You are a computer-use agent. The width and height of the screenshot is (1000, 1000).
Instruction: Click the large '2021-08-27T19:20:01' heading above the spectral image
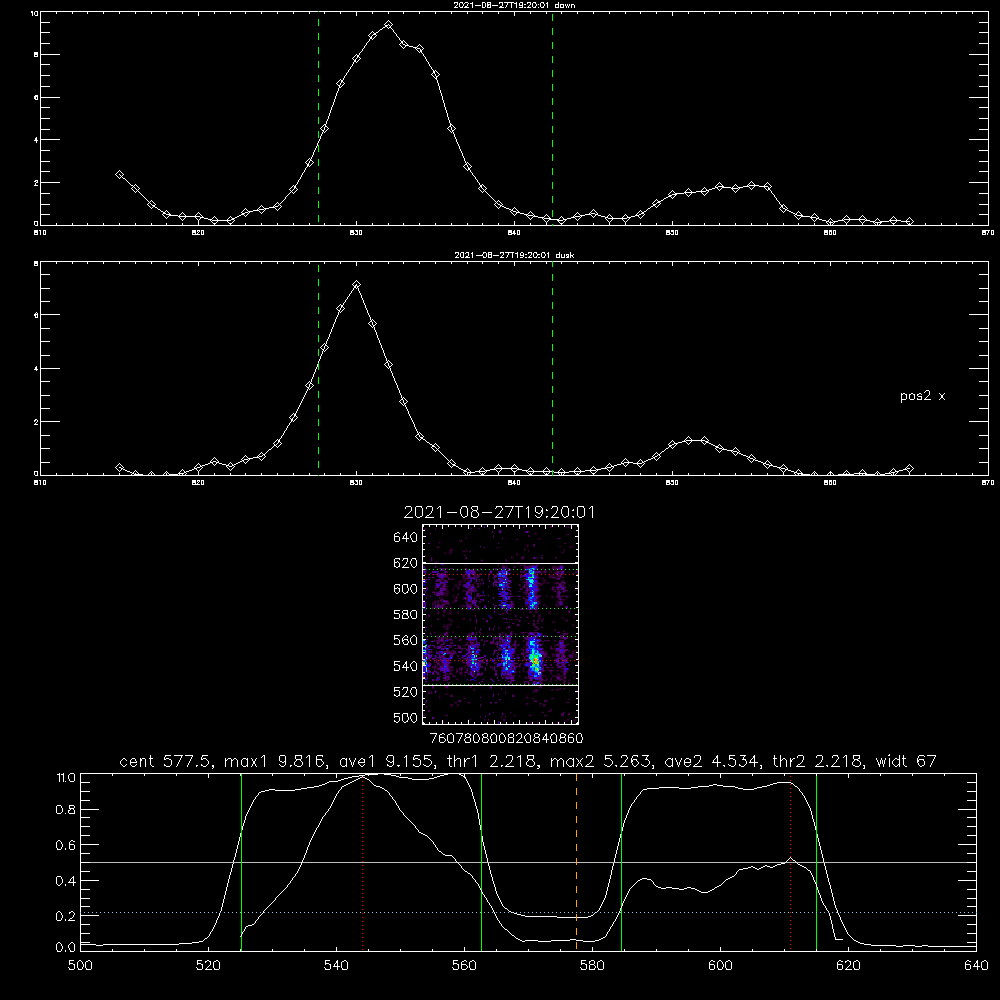(x=499, y=512)
